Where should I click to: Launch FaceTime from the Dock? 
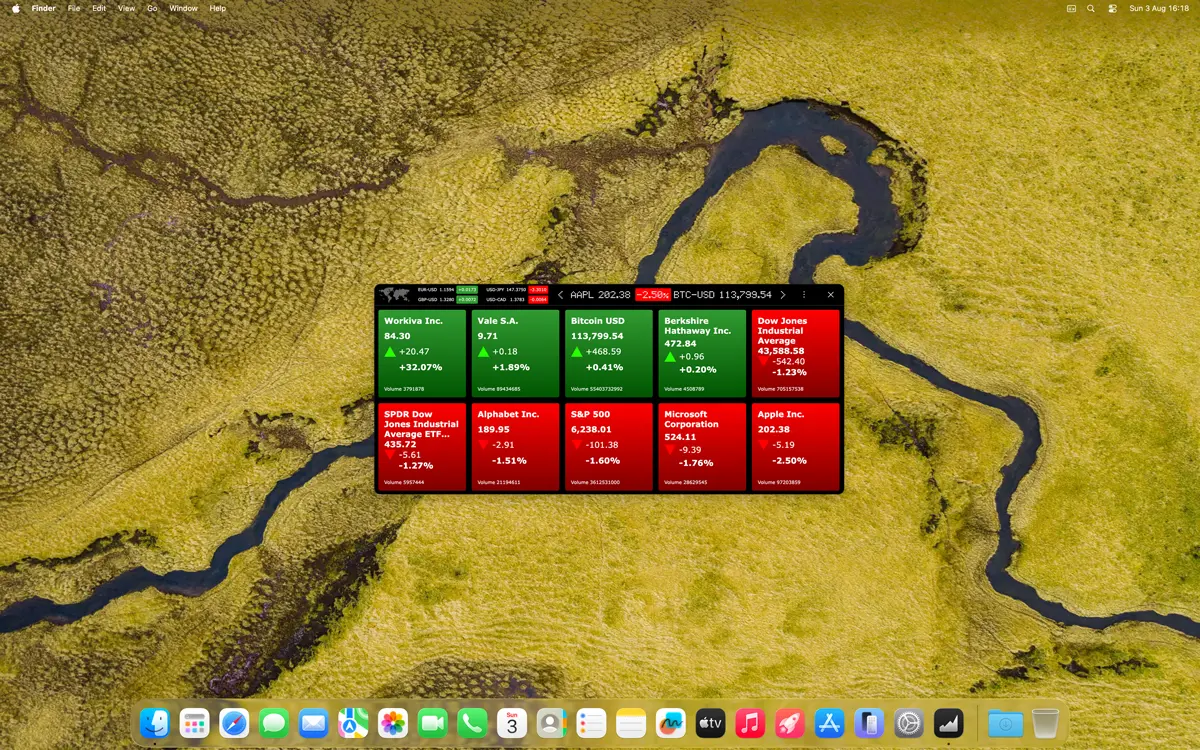click(x=432, y=723)
